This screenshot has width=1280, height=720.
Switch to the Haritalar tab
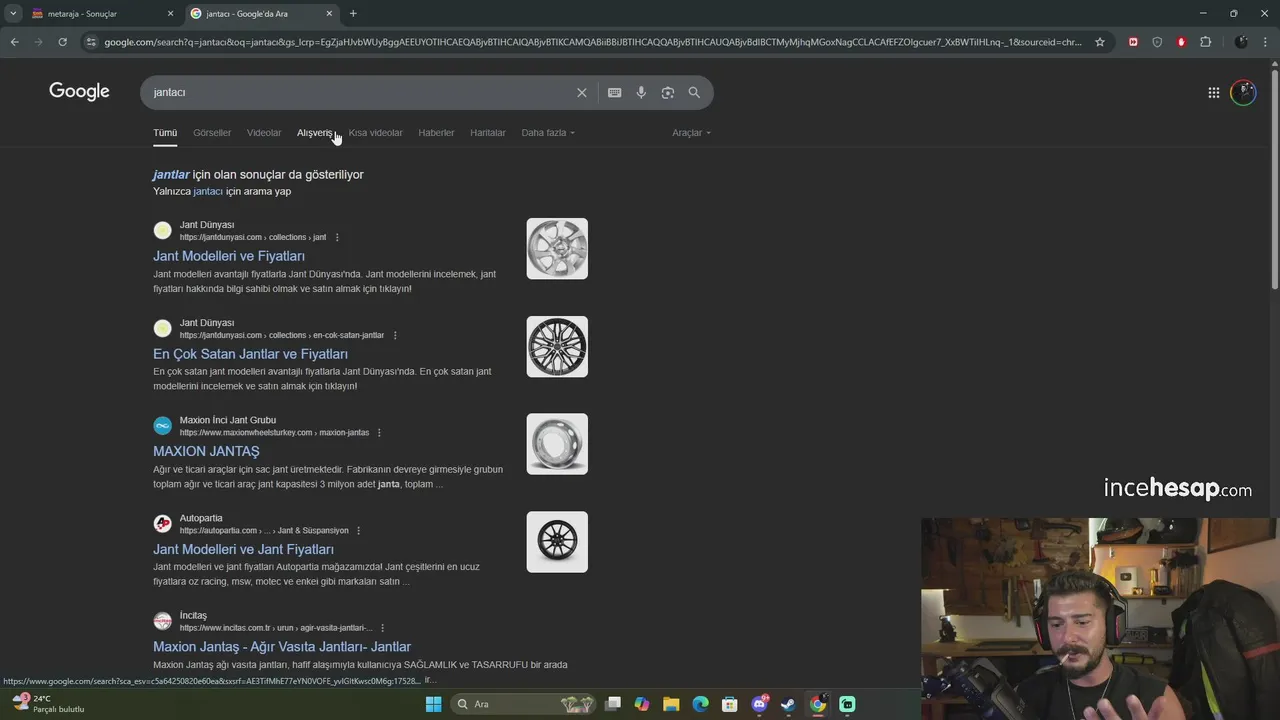tap(488, 133)
